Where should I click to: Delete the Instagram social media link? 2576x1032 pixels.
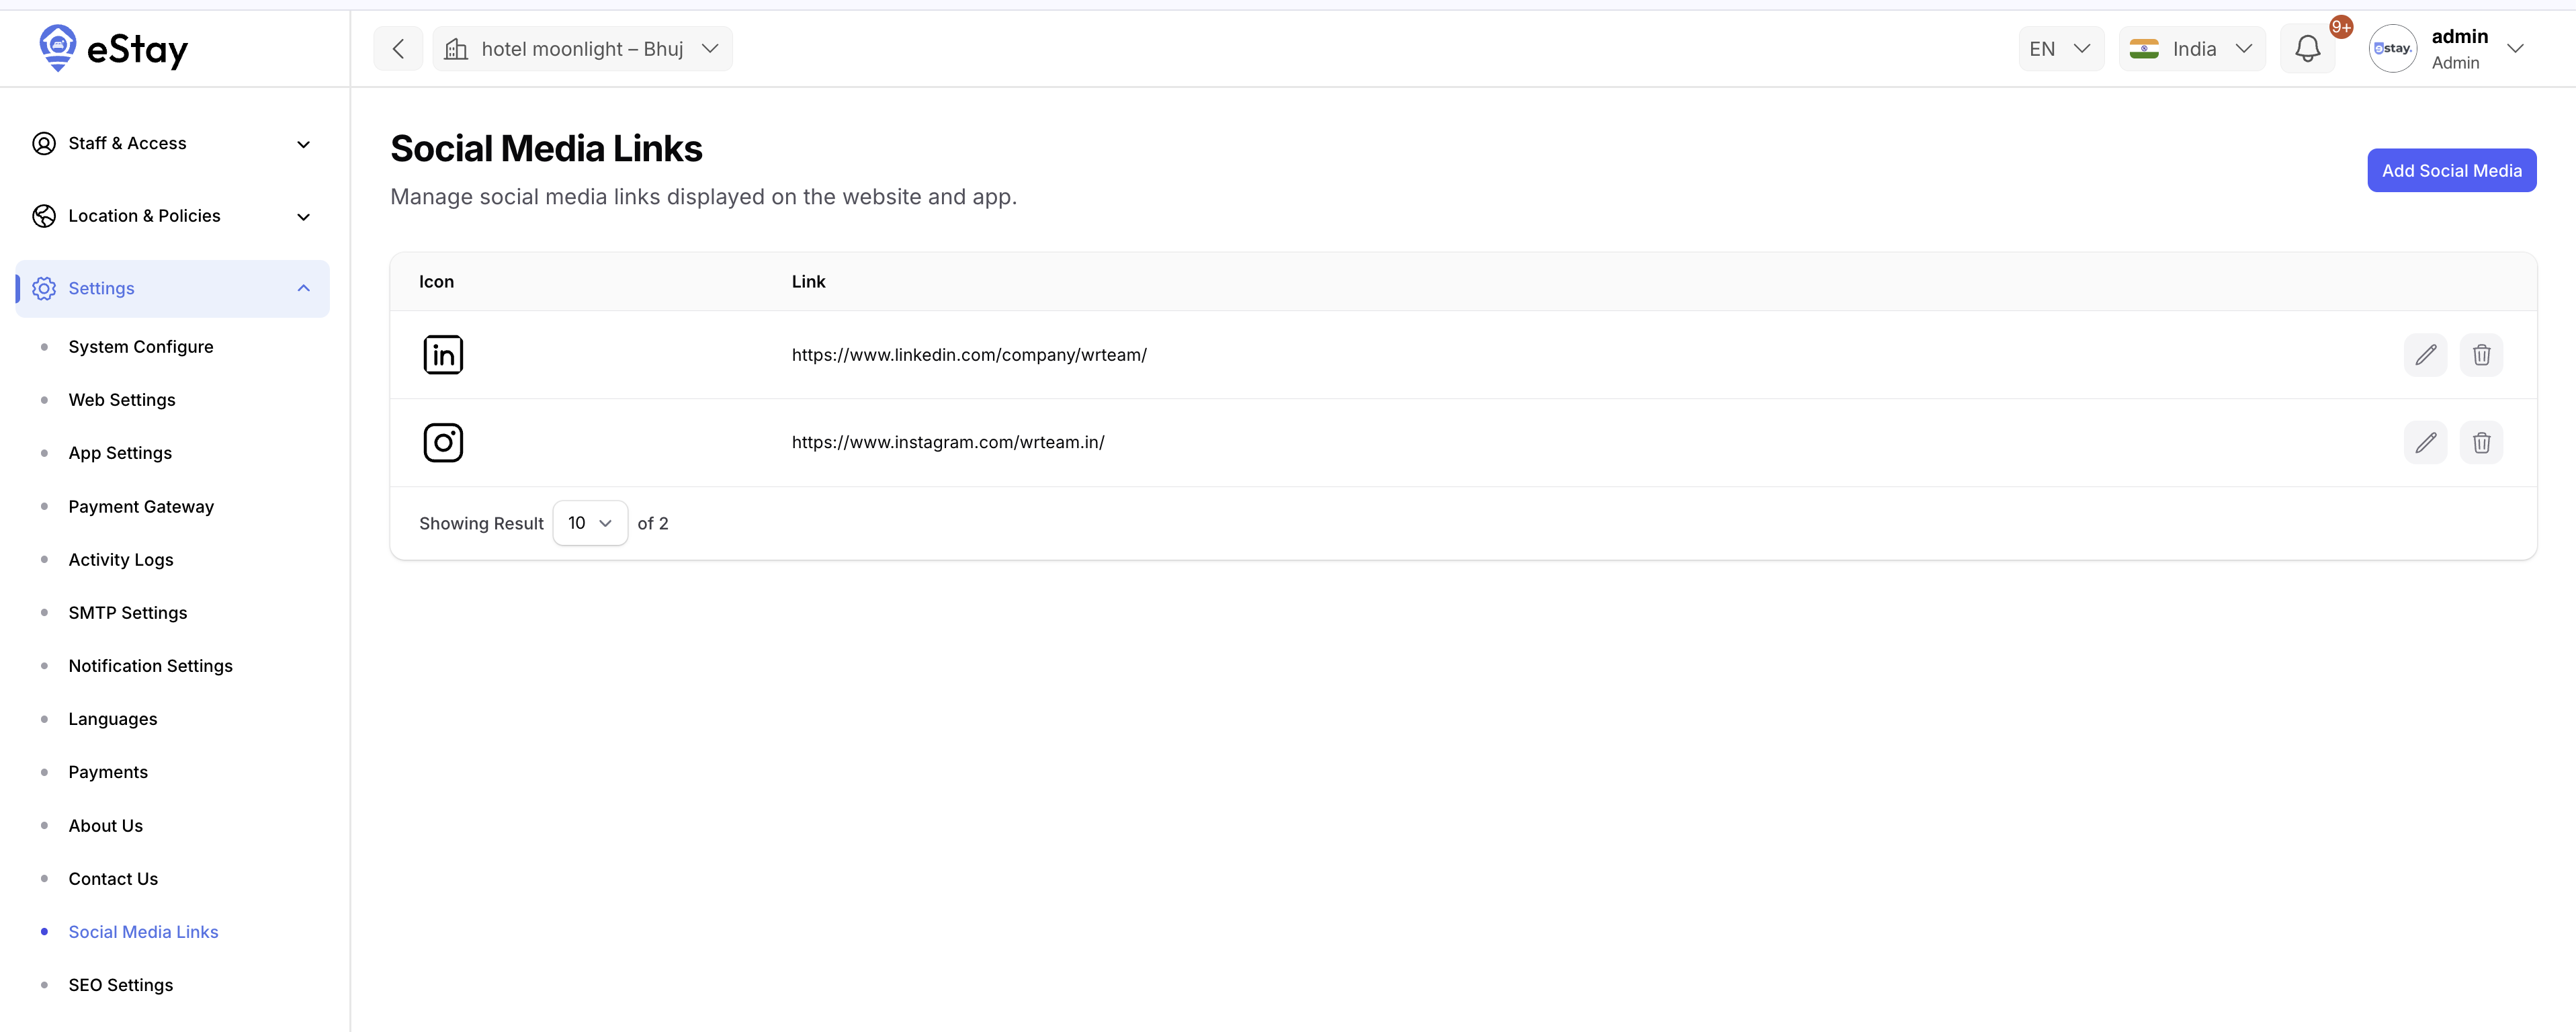click(2481, 443)
